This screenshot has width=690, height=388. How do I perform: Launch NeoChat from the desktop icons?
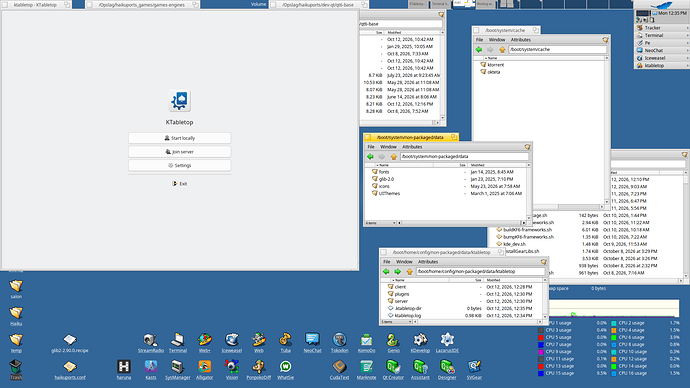[312, 343]
